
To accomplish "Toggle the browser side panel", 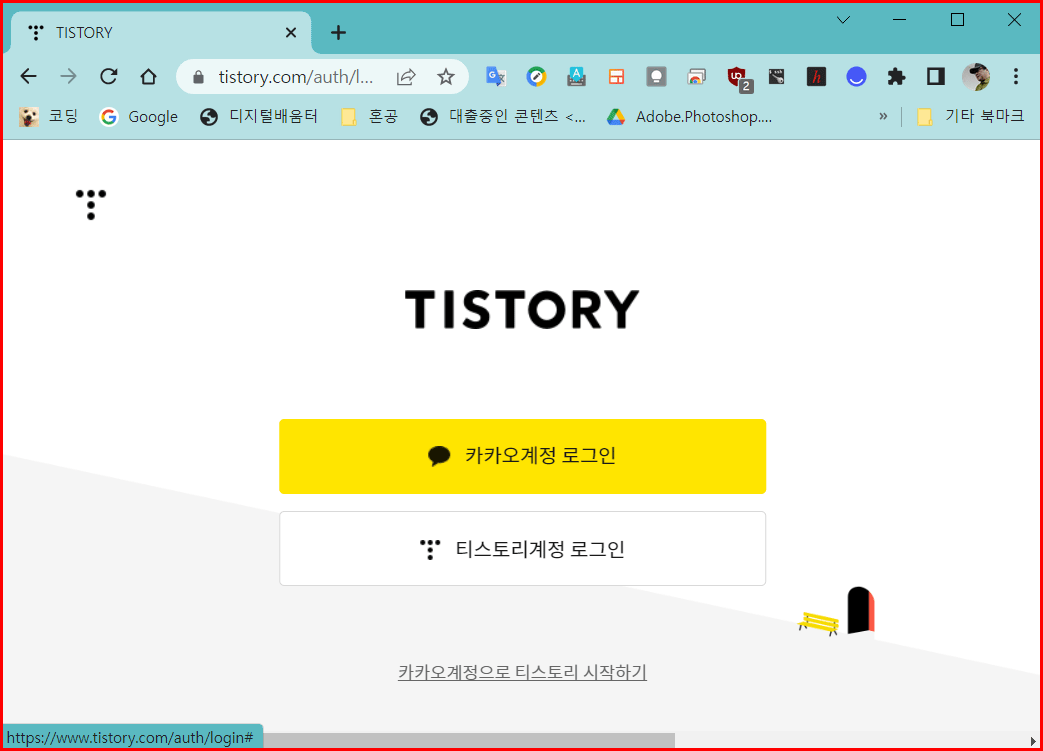I will click(x=936, y=77).
